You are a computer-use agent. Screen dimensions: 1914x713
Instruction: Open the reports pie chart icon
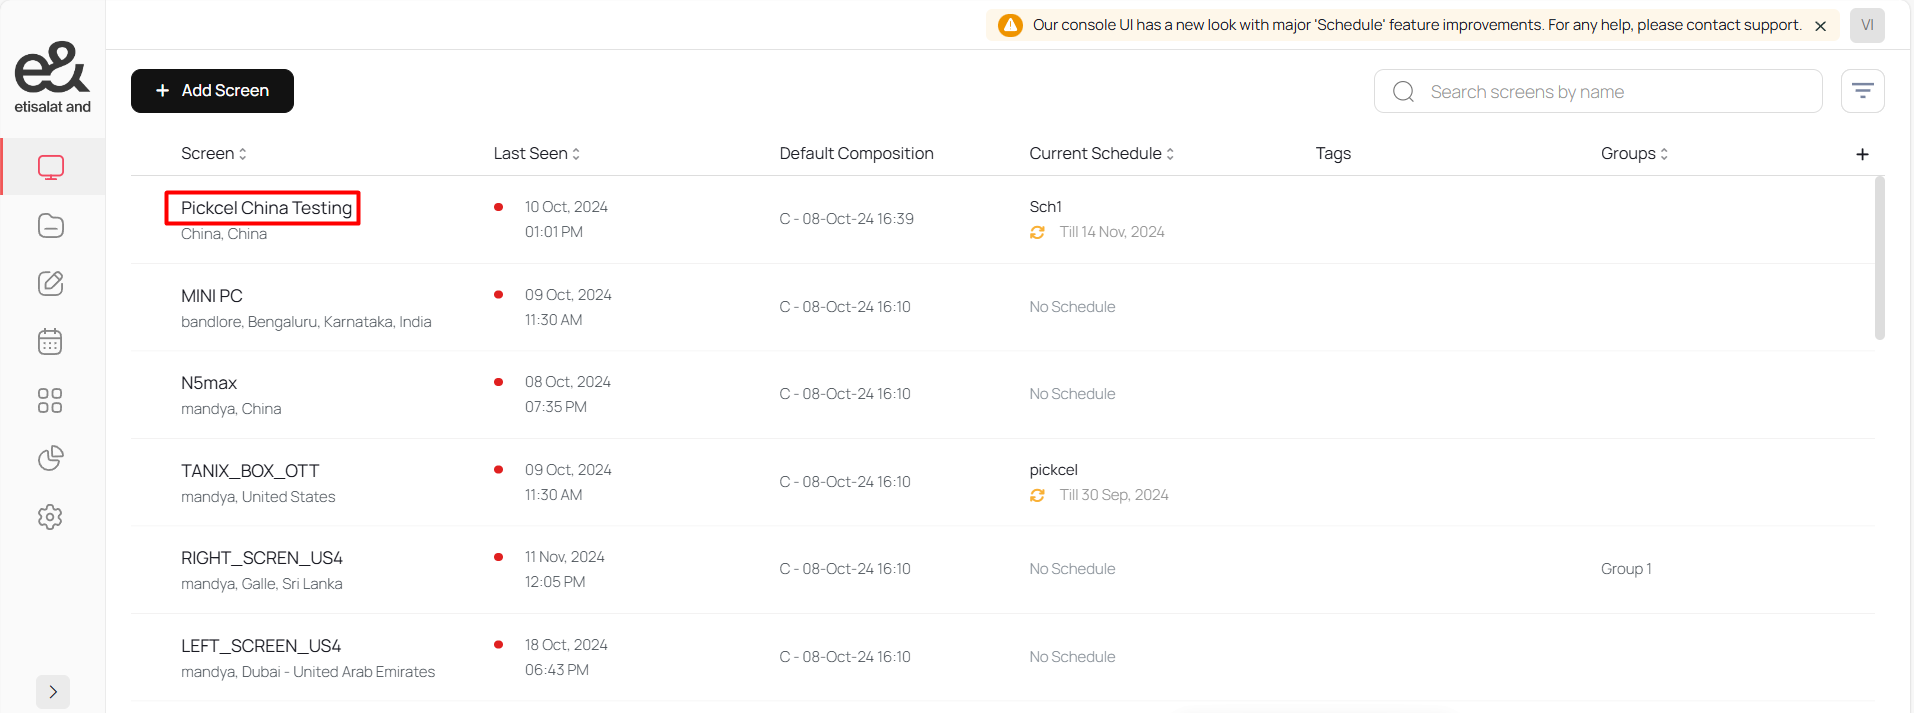51,459
